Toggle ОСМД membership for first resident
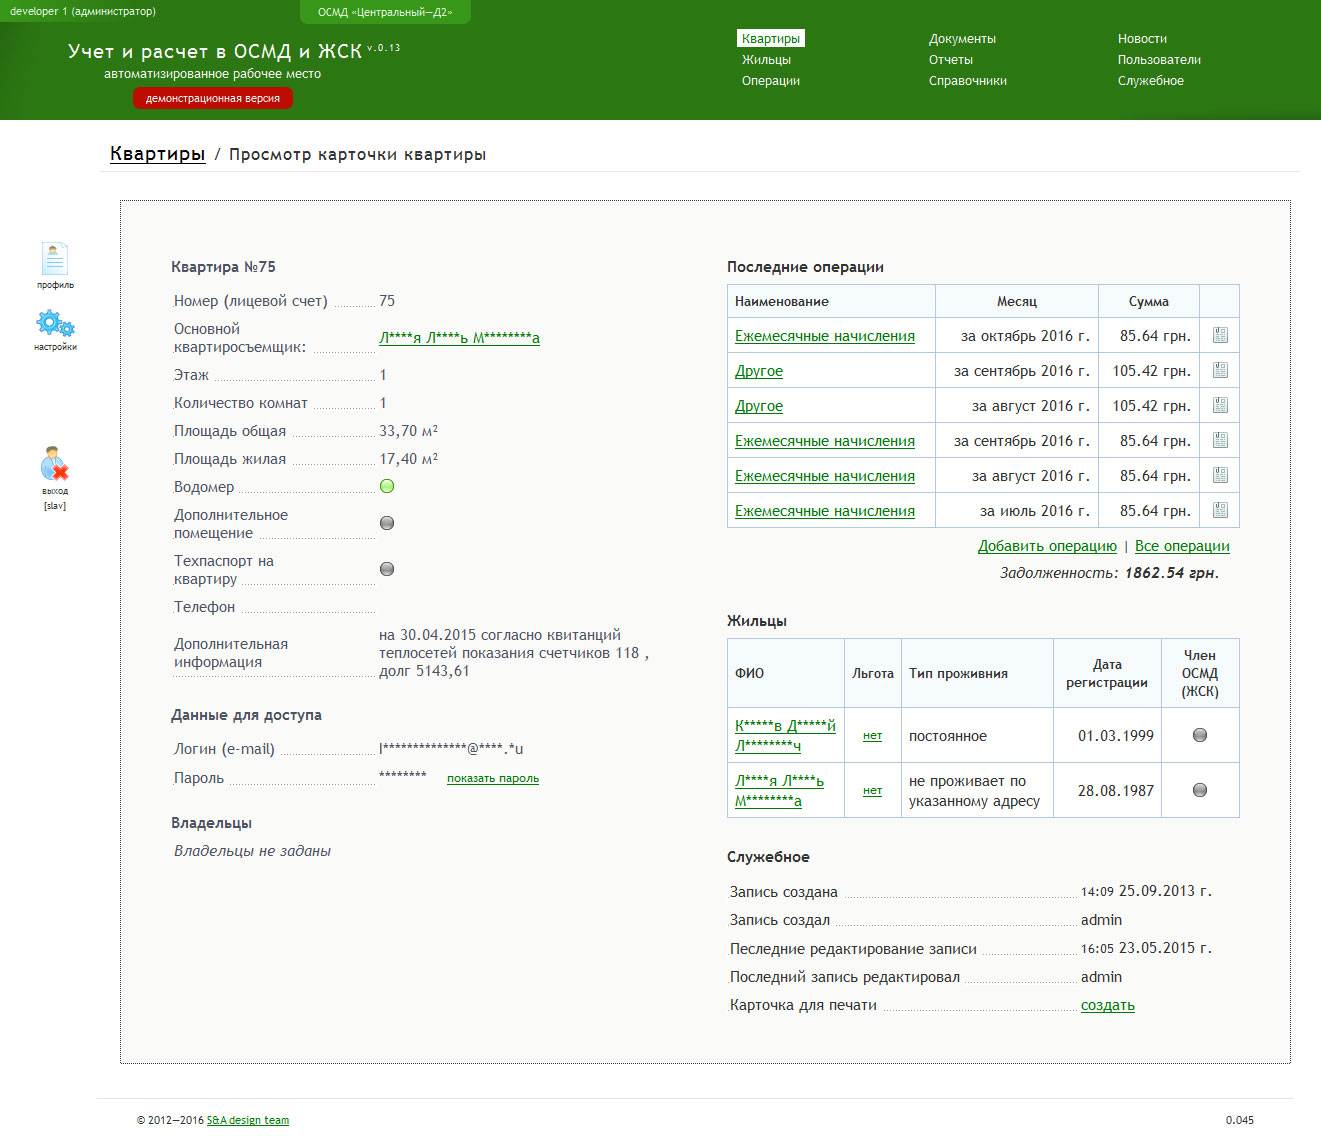 coord(1200,735)
